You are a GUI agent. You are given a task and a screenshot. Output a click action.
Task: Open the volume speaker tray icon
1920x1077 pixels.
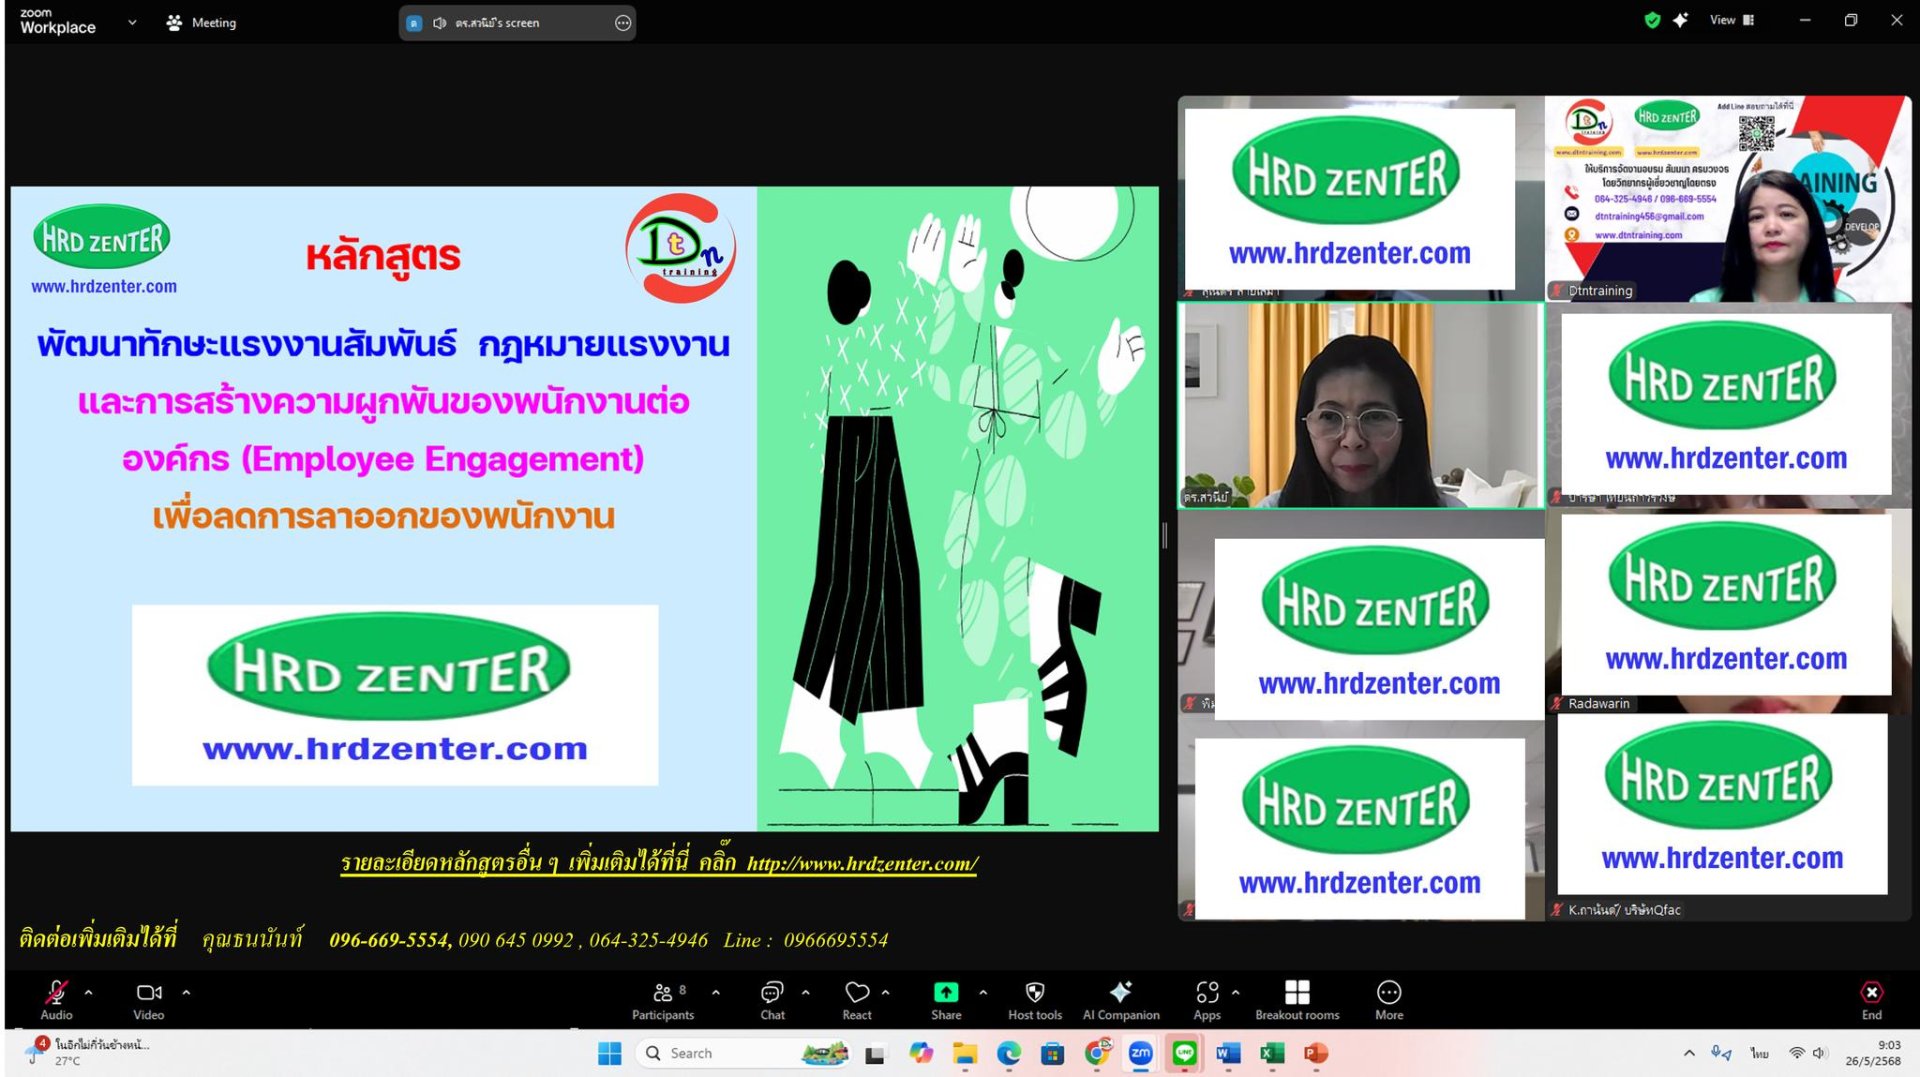click(1820, 1053)
